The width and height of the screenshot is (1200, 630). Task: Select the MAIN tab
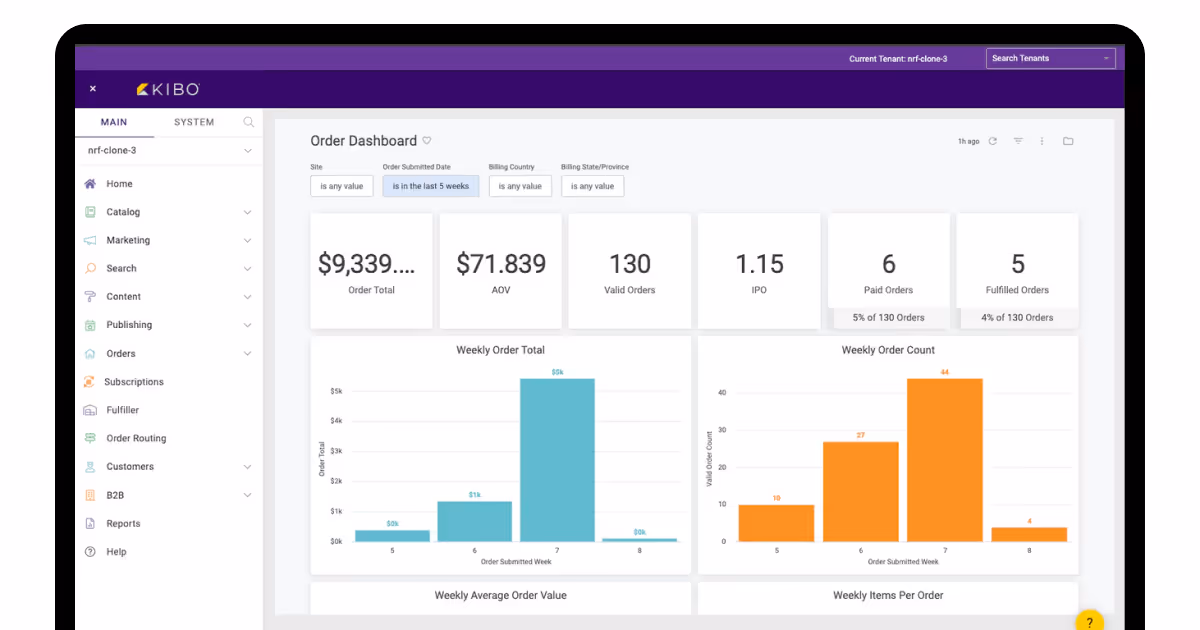pyautogui.click(x=114, y=121)
